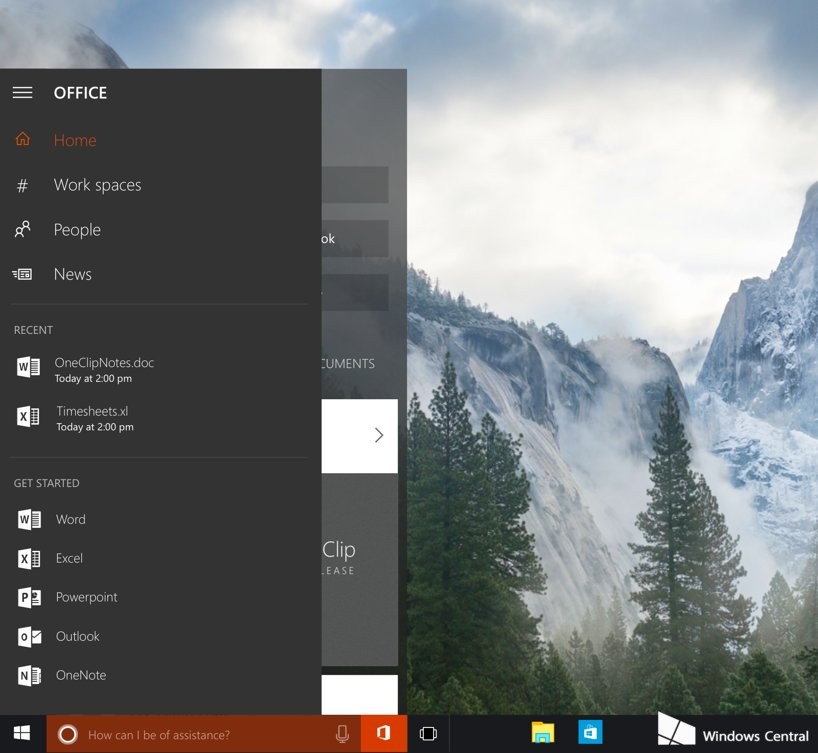Click the OneClip tile behind menu
Image resolution: width=818 pixels, height=753 pixels.
click(x=359, y=570)
